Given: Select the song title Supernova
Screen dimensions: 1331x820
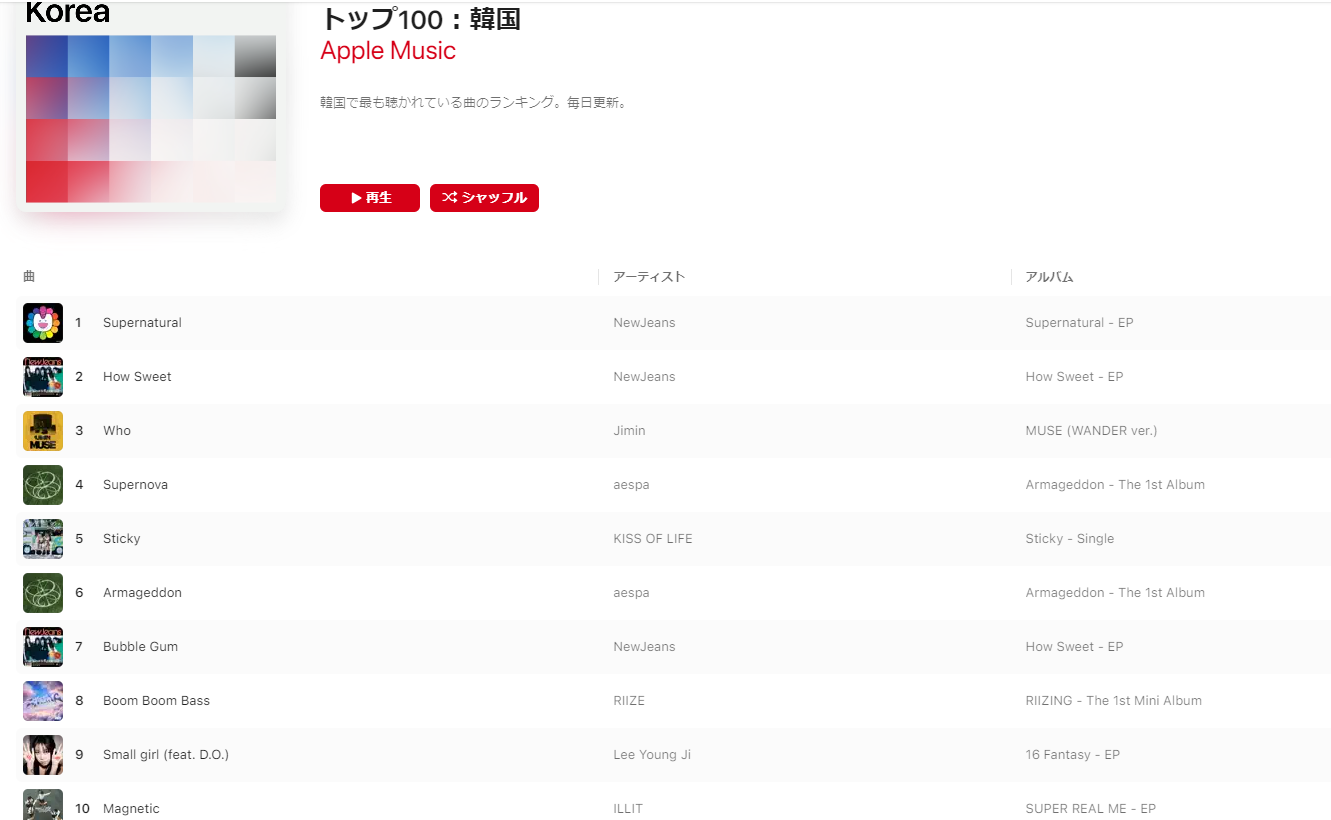Looking at the screenshot, I should 135,485.
